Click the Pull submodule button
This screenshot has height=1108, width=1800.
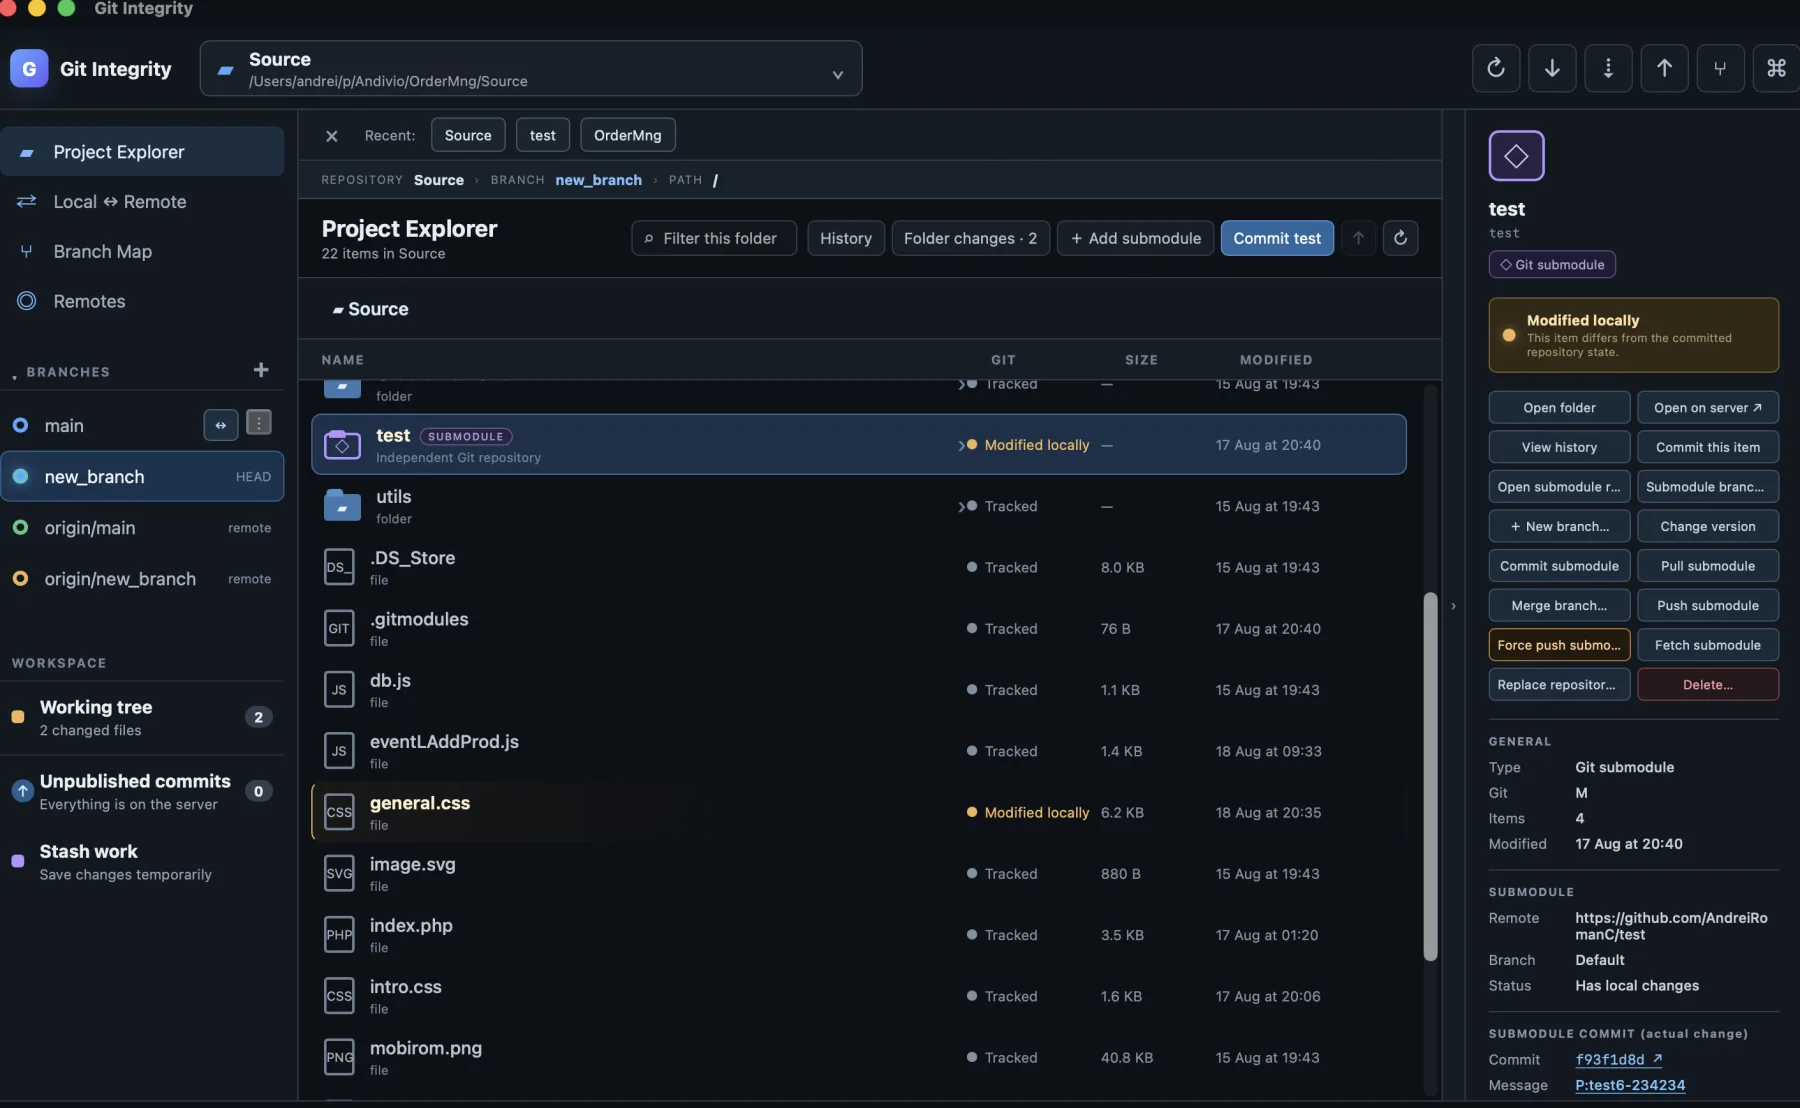(1708, 566)
